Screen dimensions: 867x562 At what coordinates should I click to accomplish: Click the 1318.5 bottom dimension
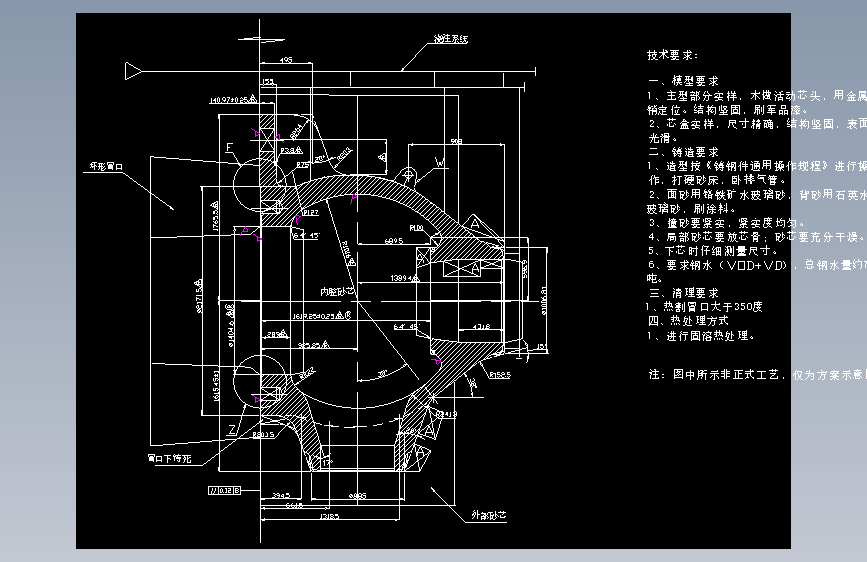[330, 517]
